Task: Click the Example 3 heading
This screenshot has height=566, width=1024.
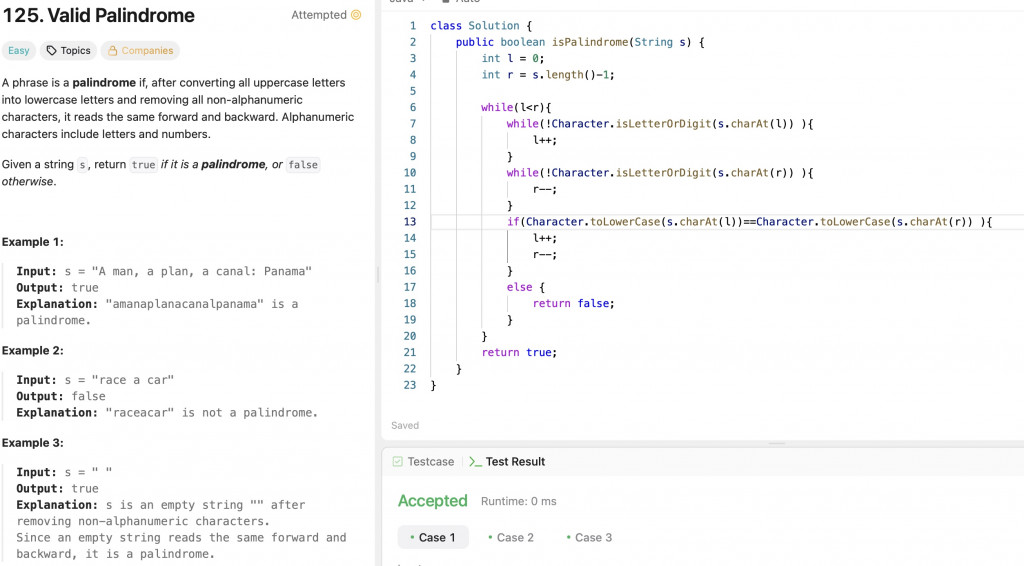Action: (x=33, y=443)
